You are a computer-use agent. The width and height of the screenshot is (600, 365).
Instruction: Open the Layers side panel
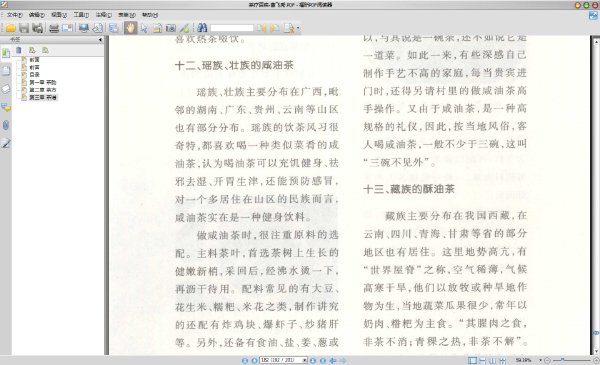coord(6,89)
